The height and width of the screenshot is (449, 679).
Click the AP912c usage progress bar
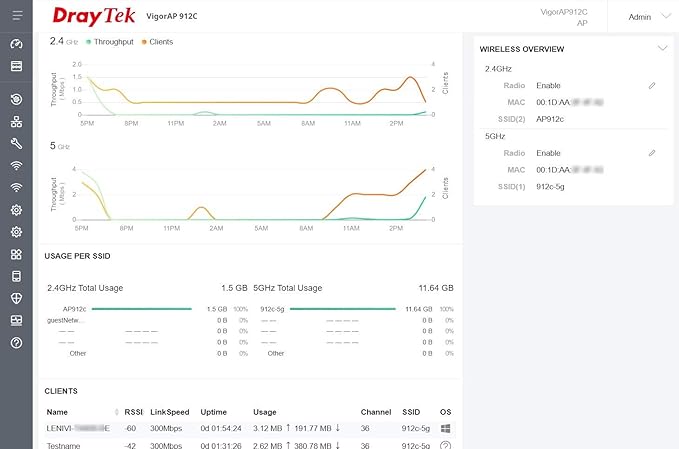pos(148,309)
